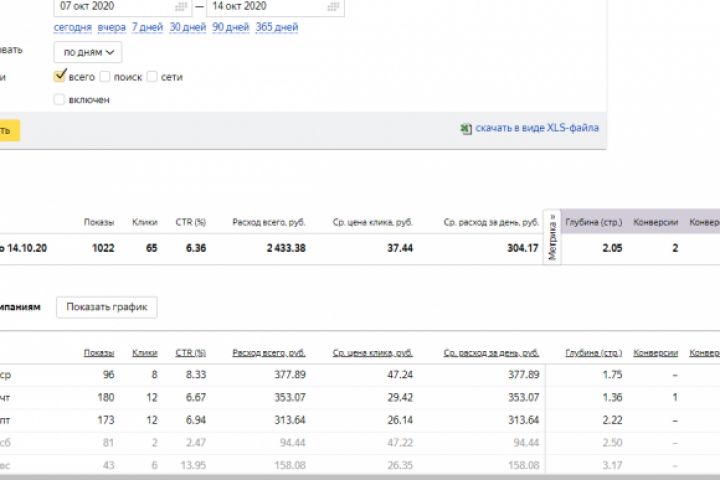Click spend cell «377.89» under Расход всего
Screen dimensions: 720x480
click(290, 374)
